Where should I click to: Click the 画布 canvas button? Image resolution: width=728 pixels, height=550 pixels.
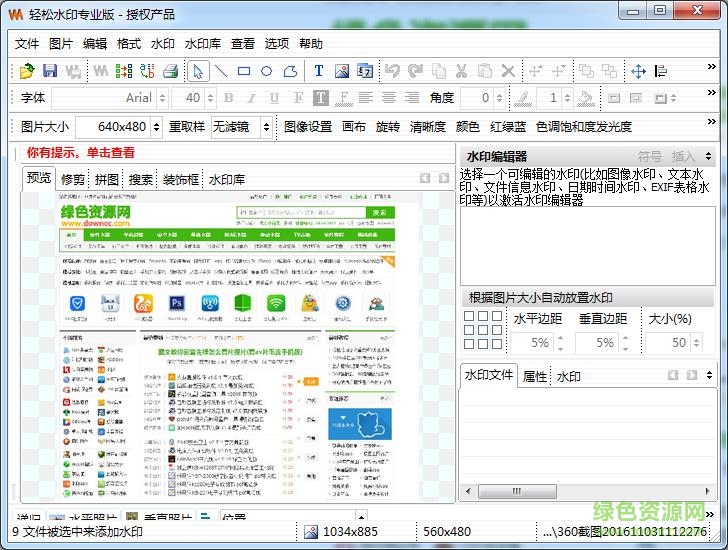[x=354, y=127]
